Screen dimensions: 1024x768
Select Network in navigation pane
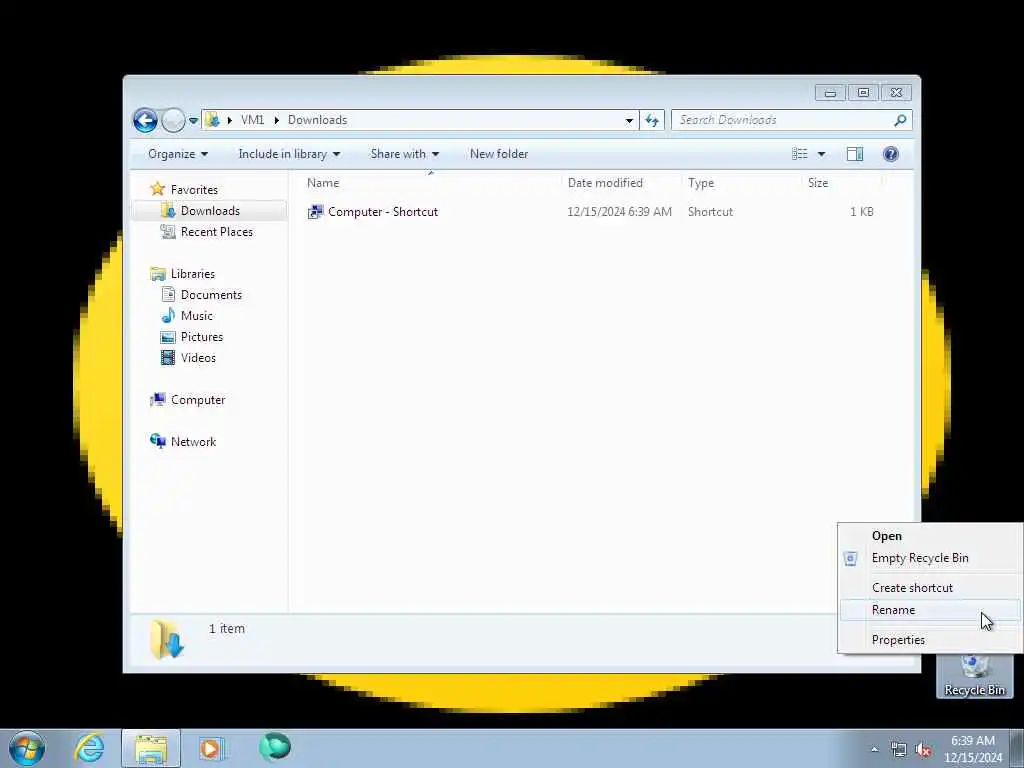click(193, 441)
